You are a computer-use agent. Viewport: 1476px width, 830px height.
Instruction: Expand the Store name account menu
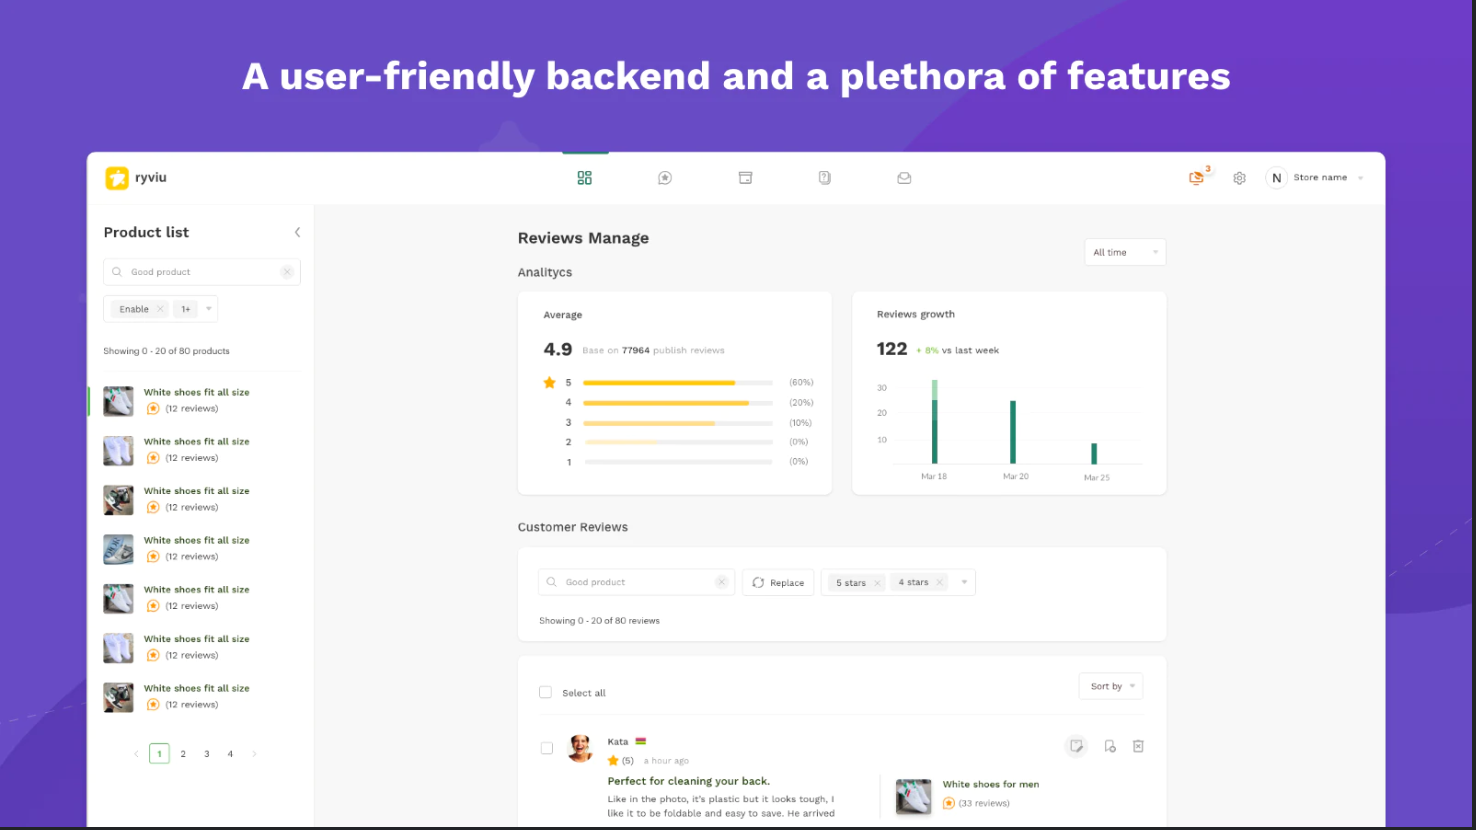(1316, 178)
